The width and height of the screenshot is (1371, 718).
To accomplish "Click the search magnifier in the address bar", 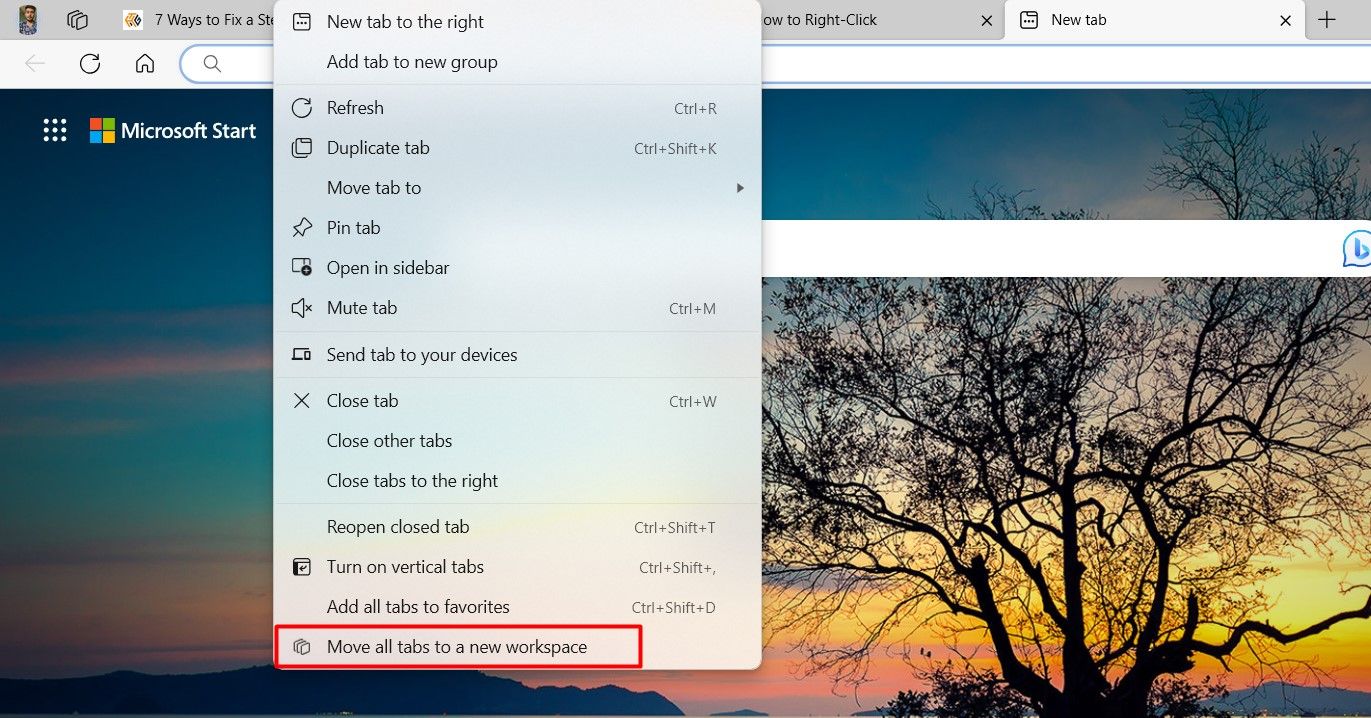I will click(211, 63).
